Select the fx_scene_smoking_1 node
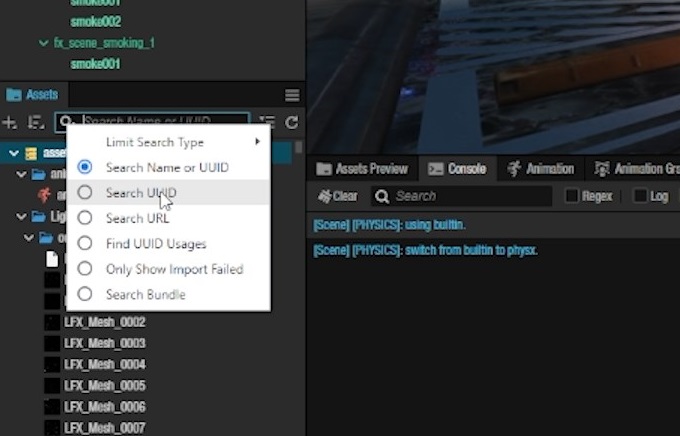Image resolution: width=680 pixels, height=436 pixels. click(104, 43)
